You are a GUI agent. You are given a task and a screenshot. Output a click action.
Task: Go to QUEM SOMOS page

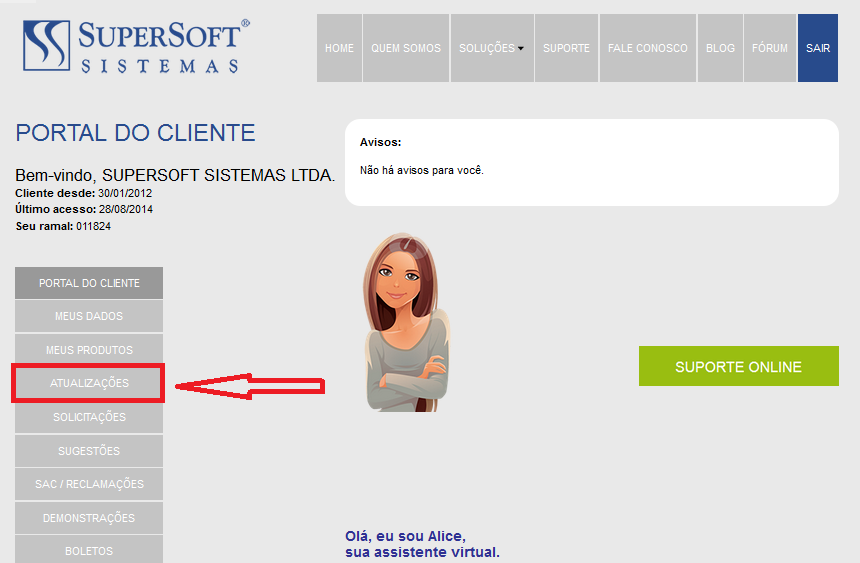click(406, 48)
